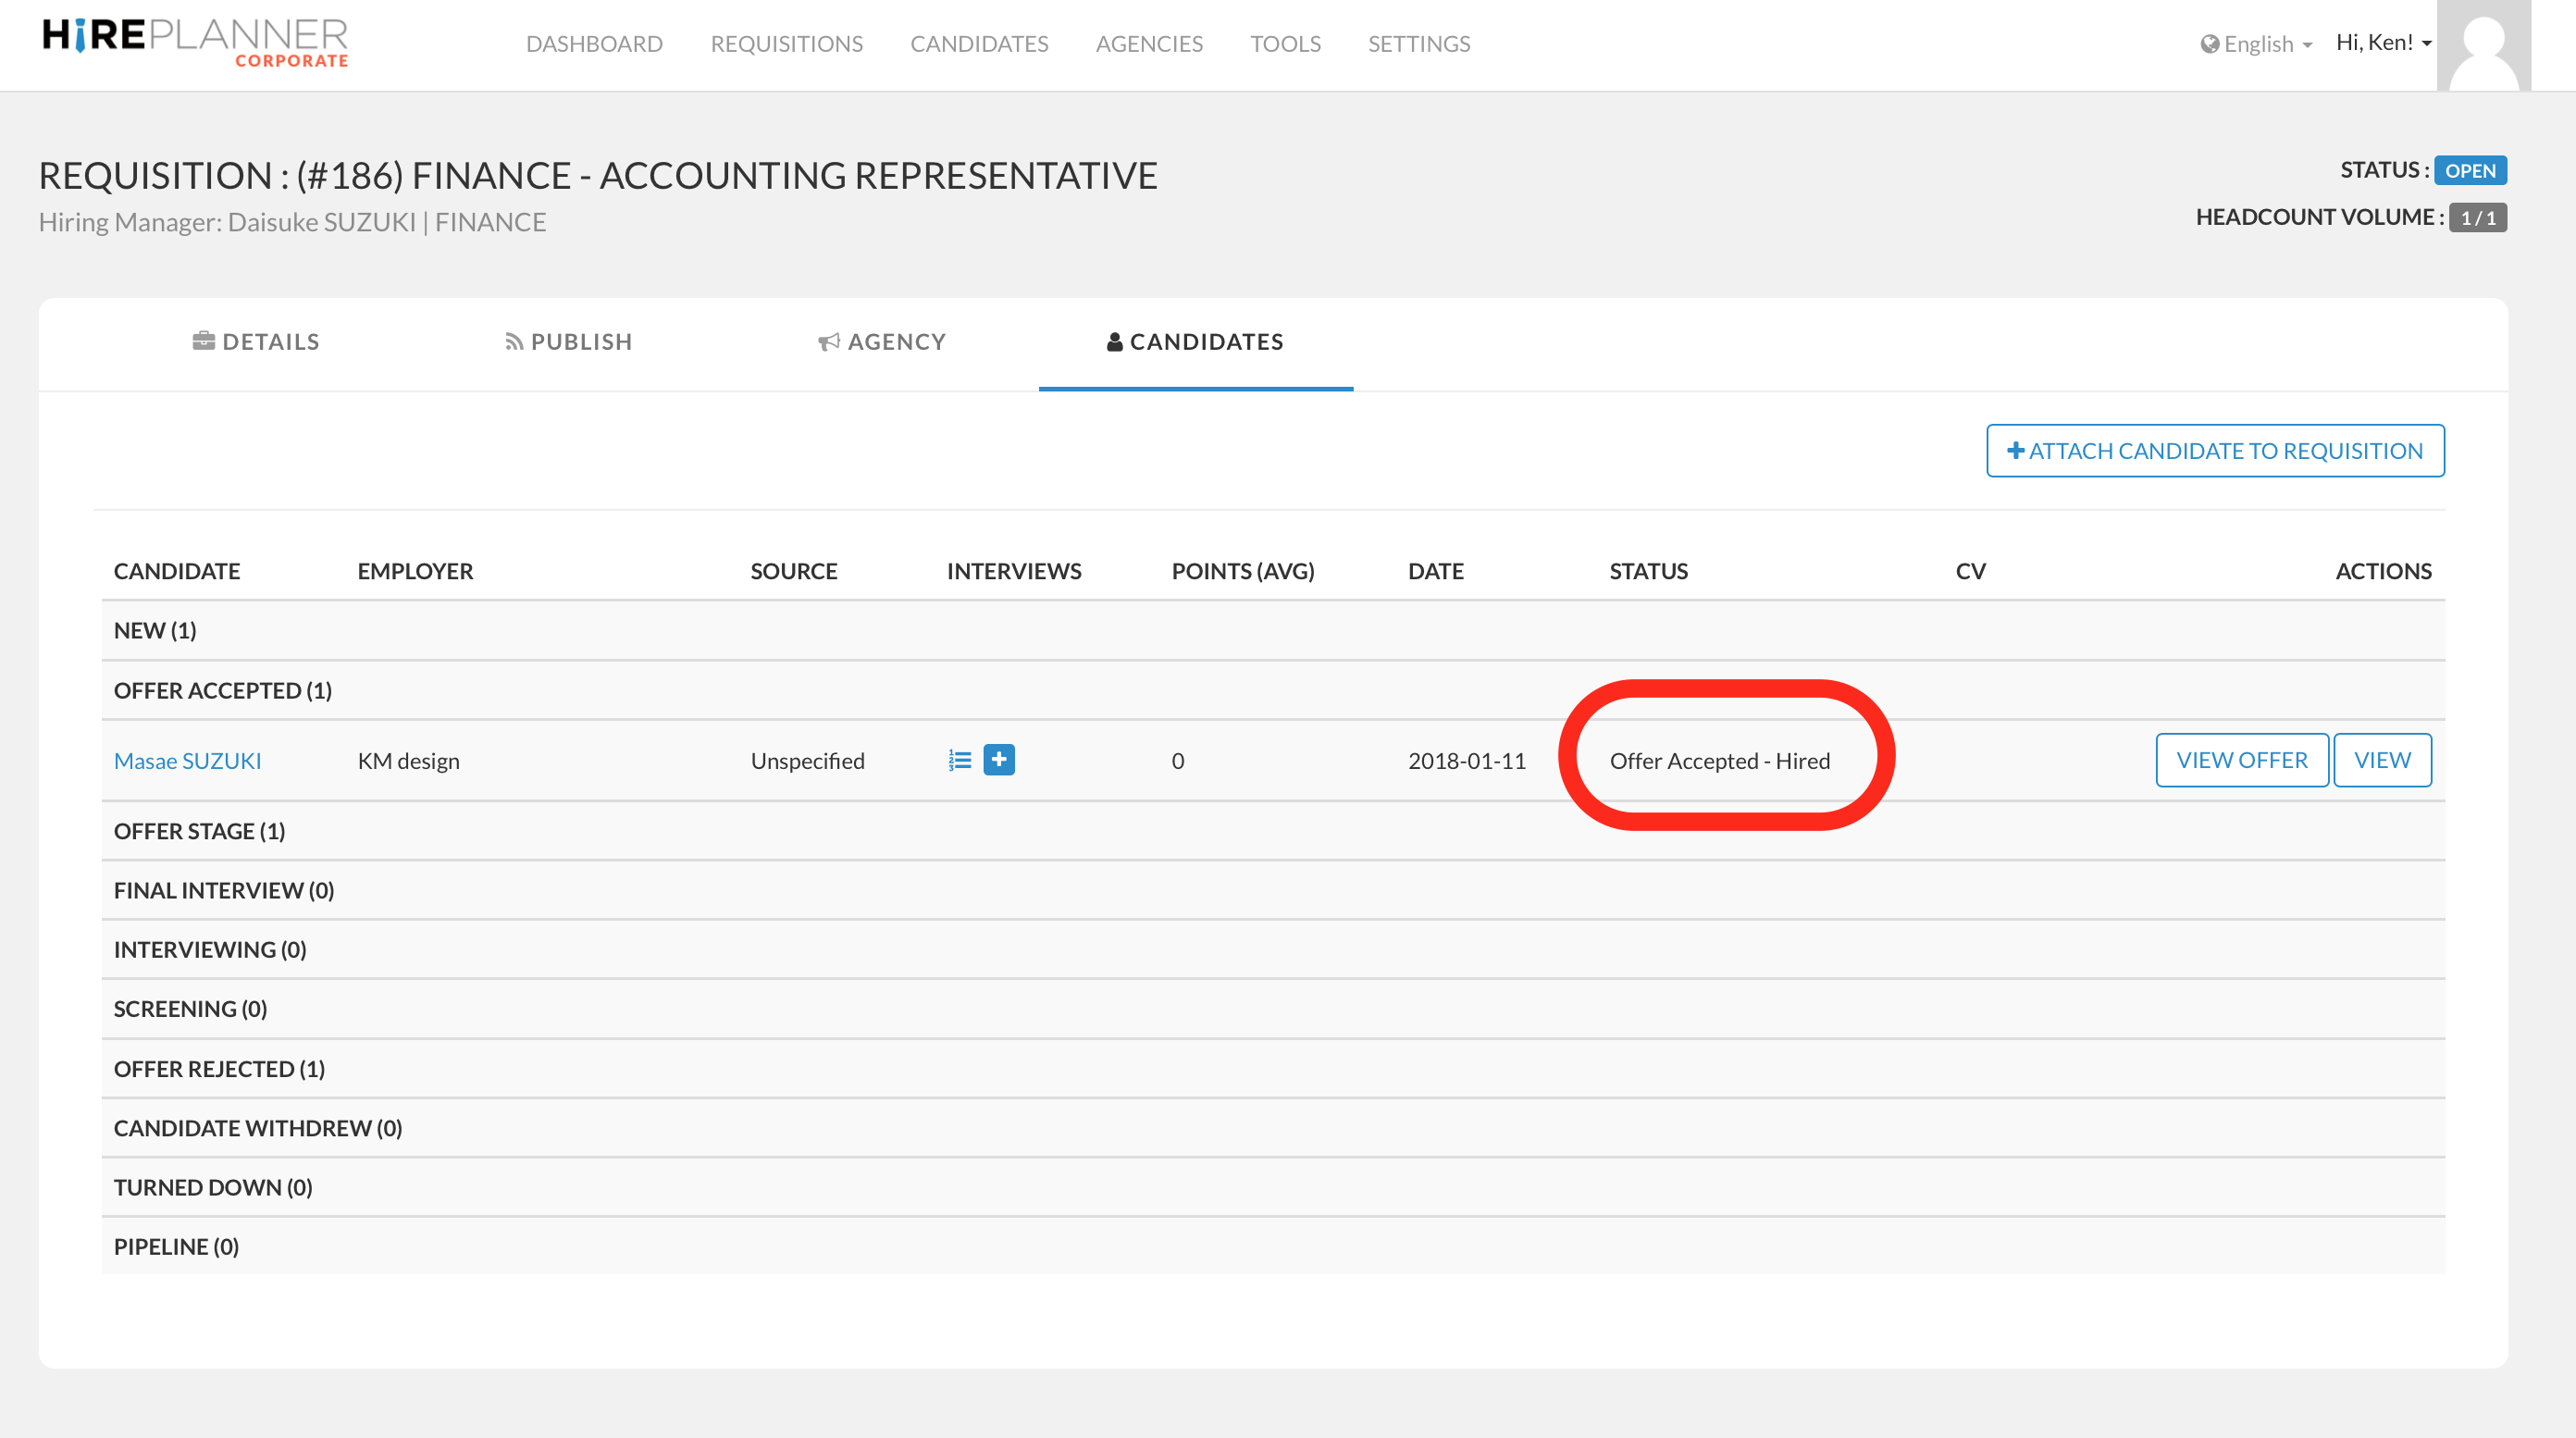Open the user avatar profile picture

pos(2483,46)
